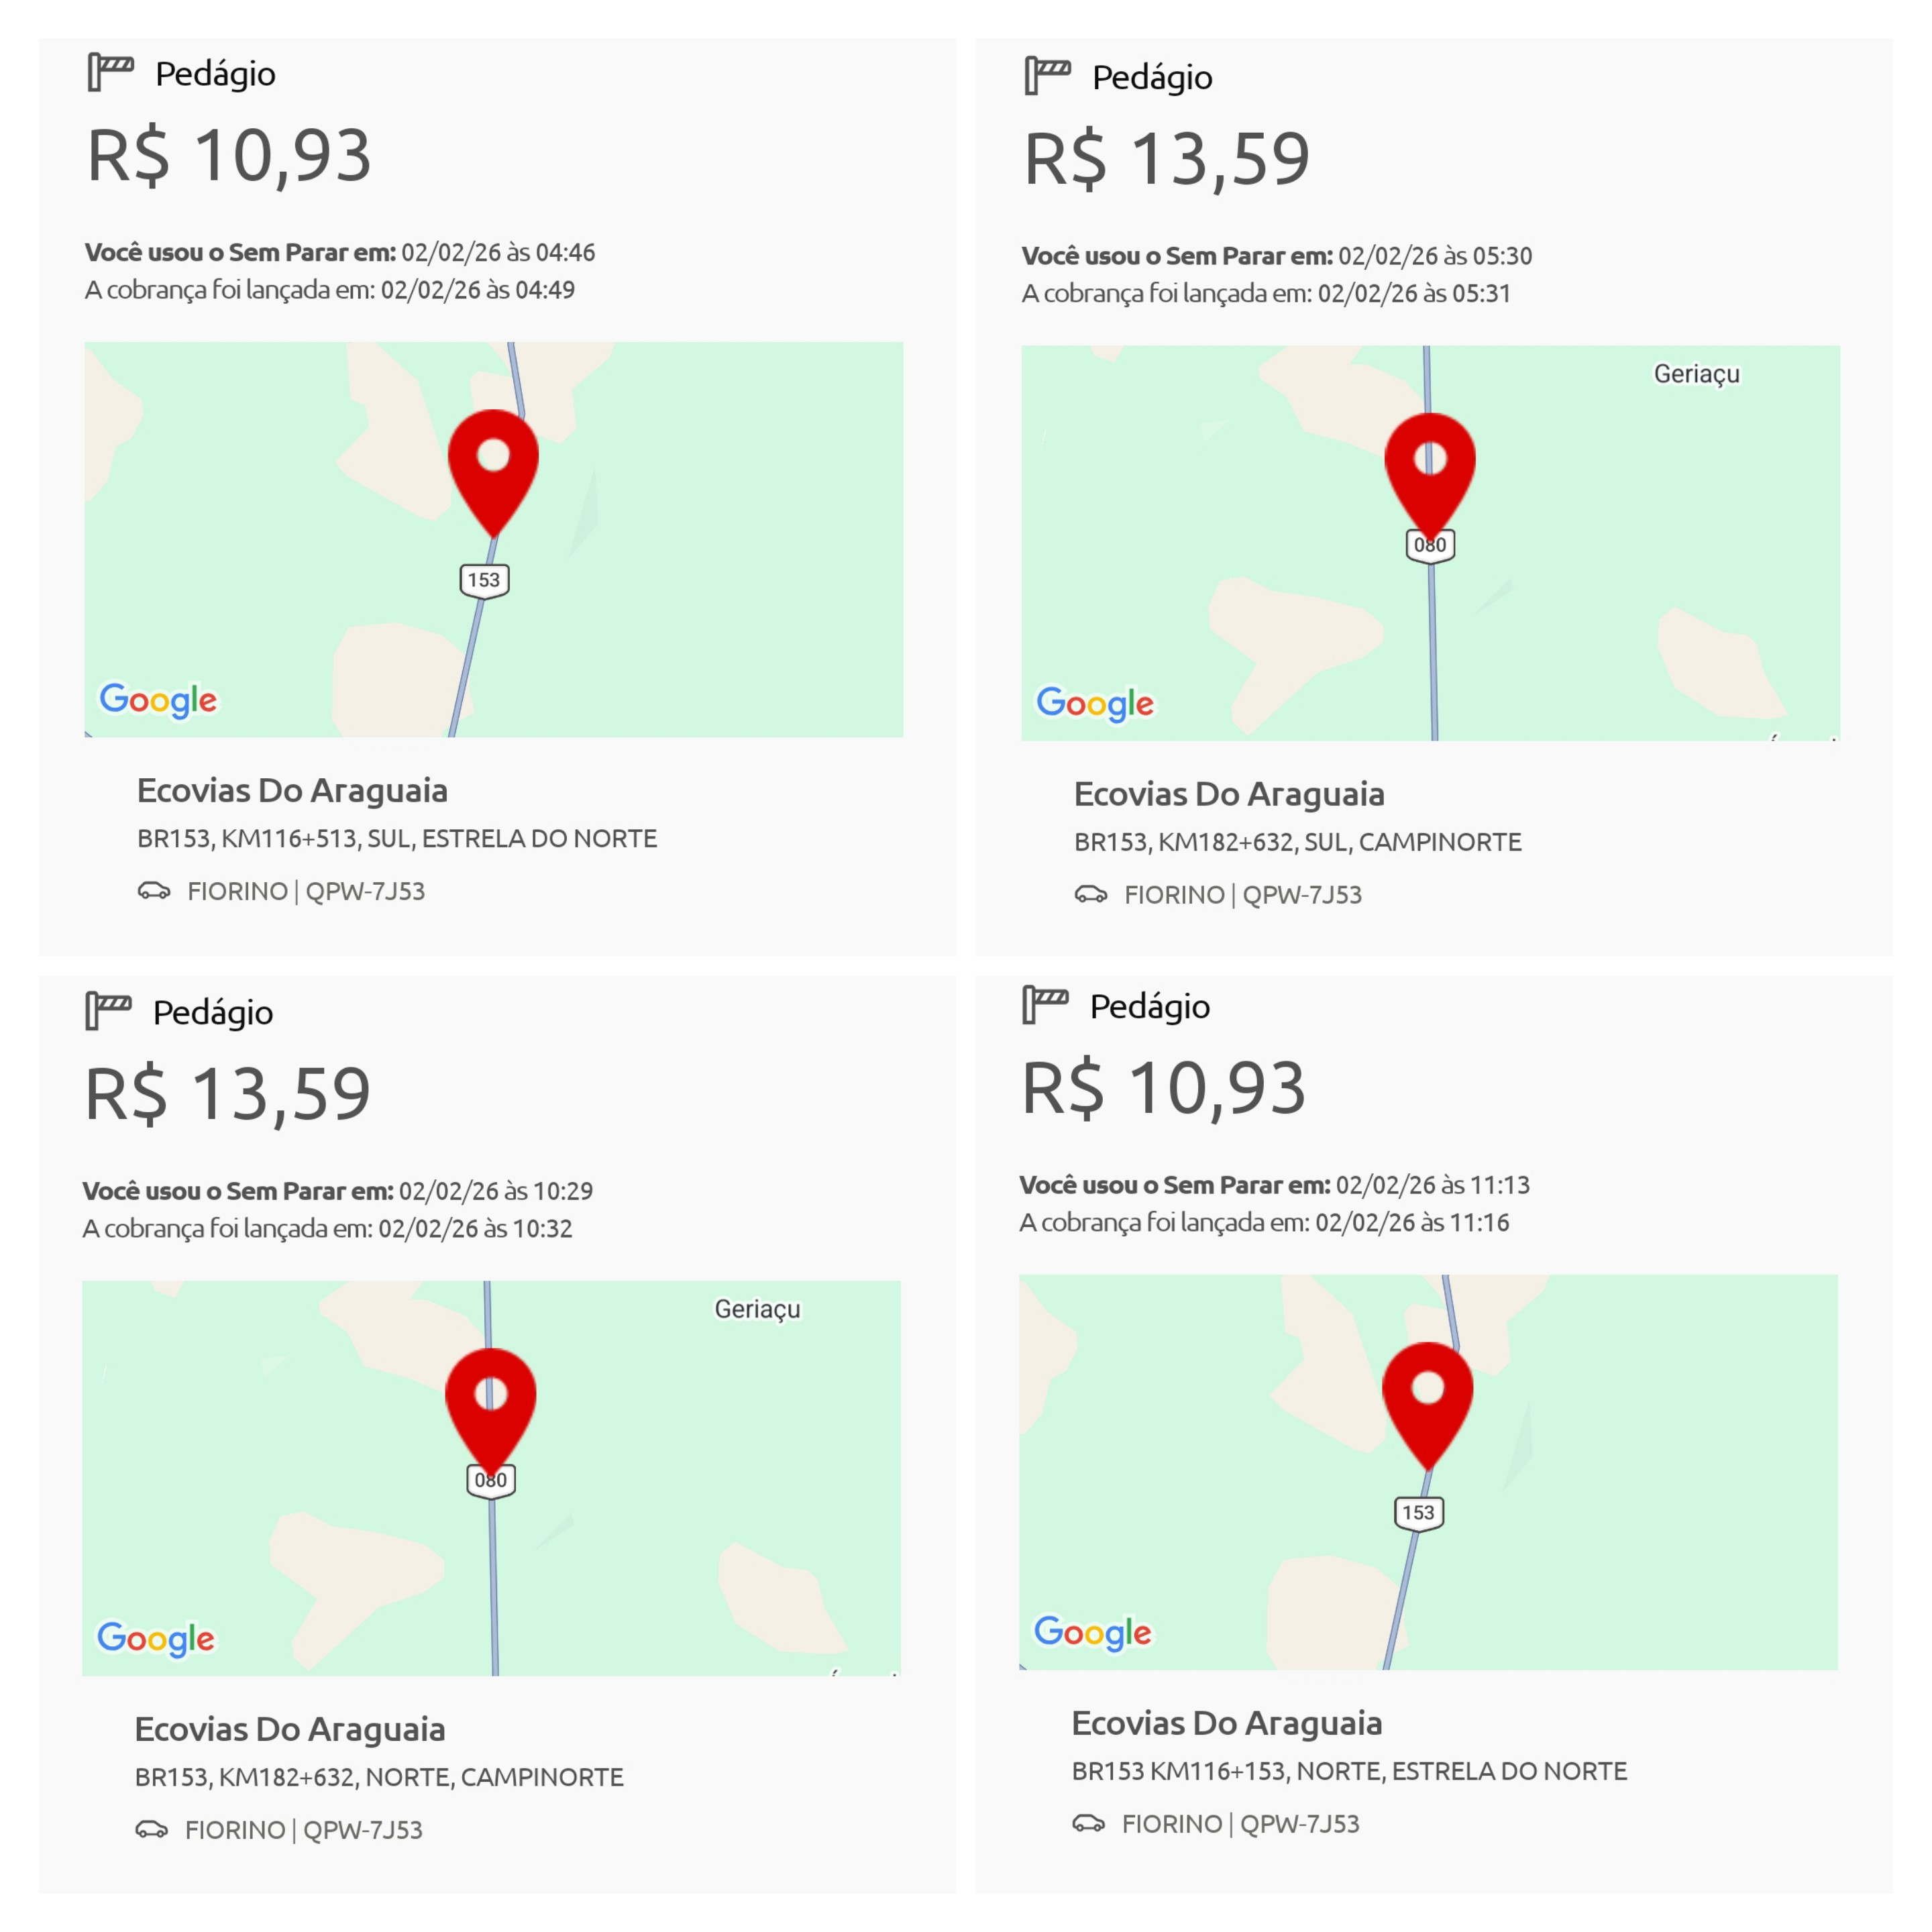
Task: Click the 153 road shield on the 11:13 toll map
Action: (1419, 1513)
